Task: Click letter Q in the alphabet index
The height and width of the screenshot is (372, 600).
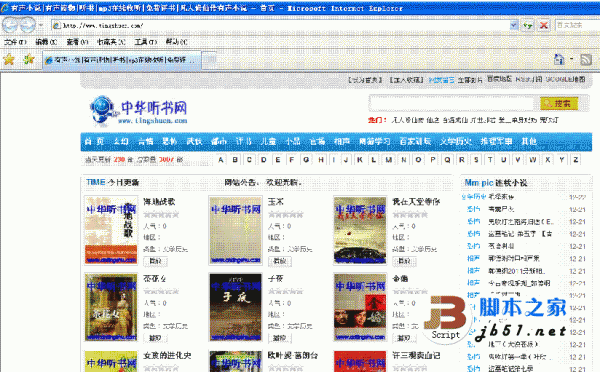Action: tap(447, 160)
